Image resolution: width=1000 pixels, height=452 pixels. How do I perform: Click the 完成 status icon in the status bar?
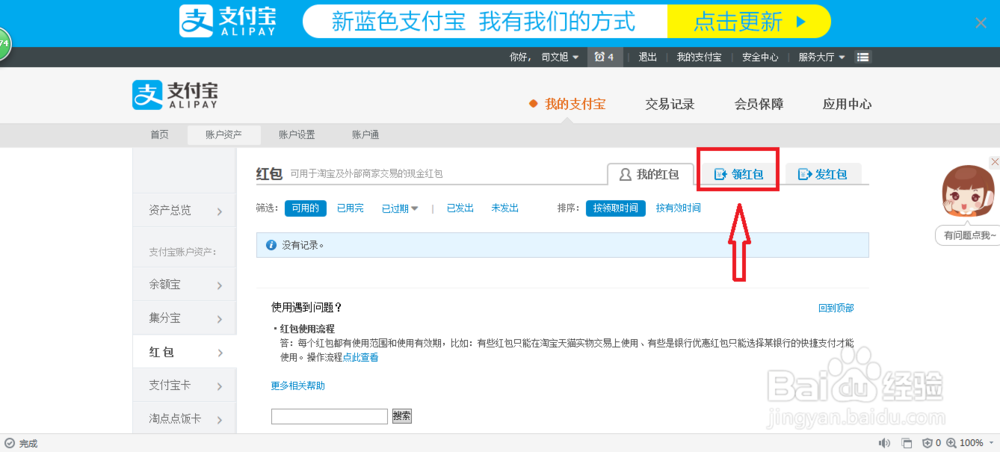point(10,443)
